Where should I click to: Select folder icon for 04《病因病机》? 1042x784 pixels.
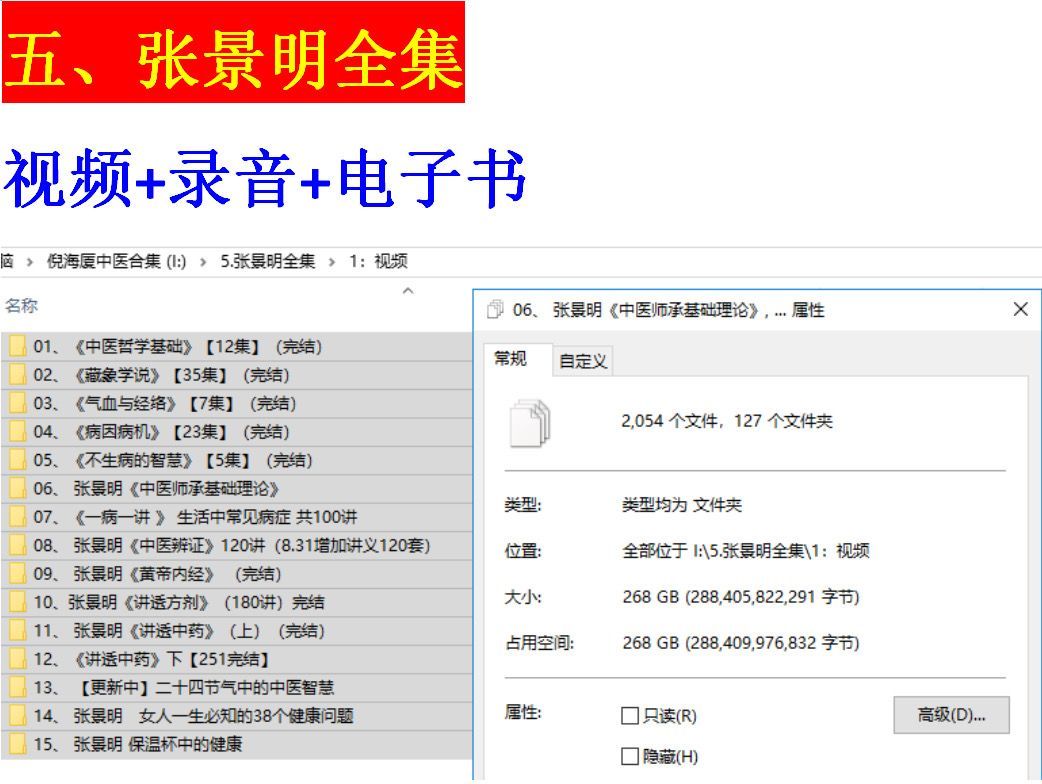17,432
